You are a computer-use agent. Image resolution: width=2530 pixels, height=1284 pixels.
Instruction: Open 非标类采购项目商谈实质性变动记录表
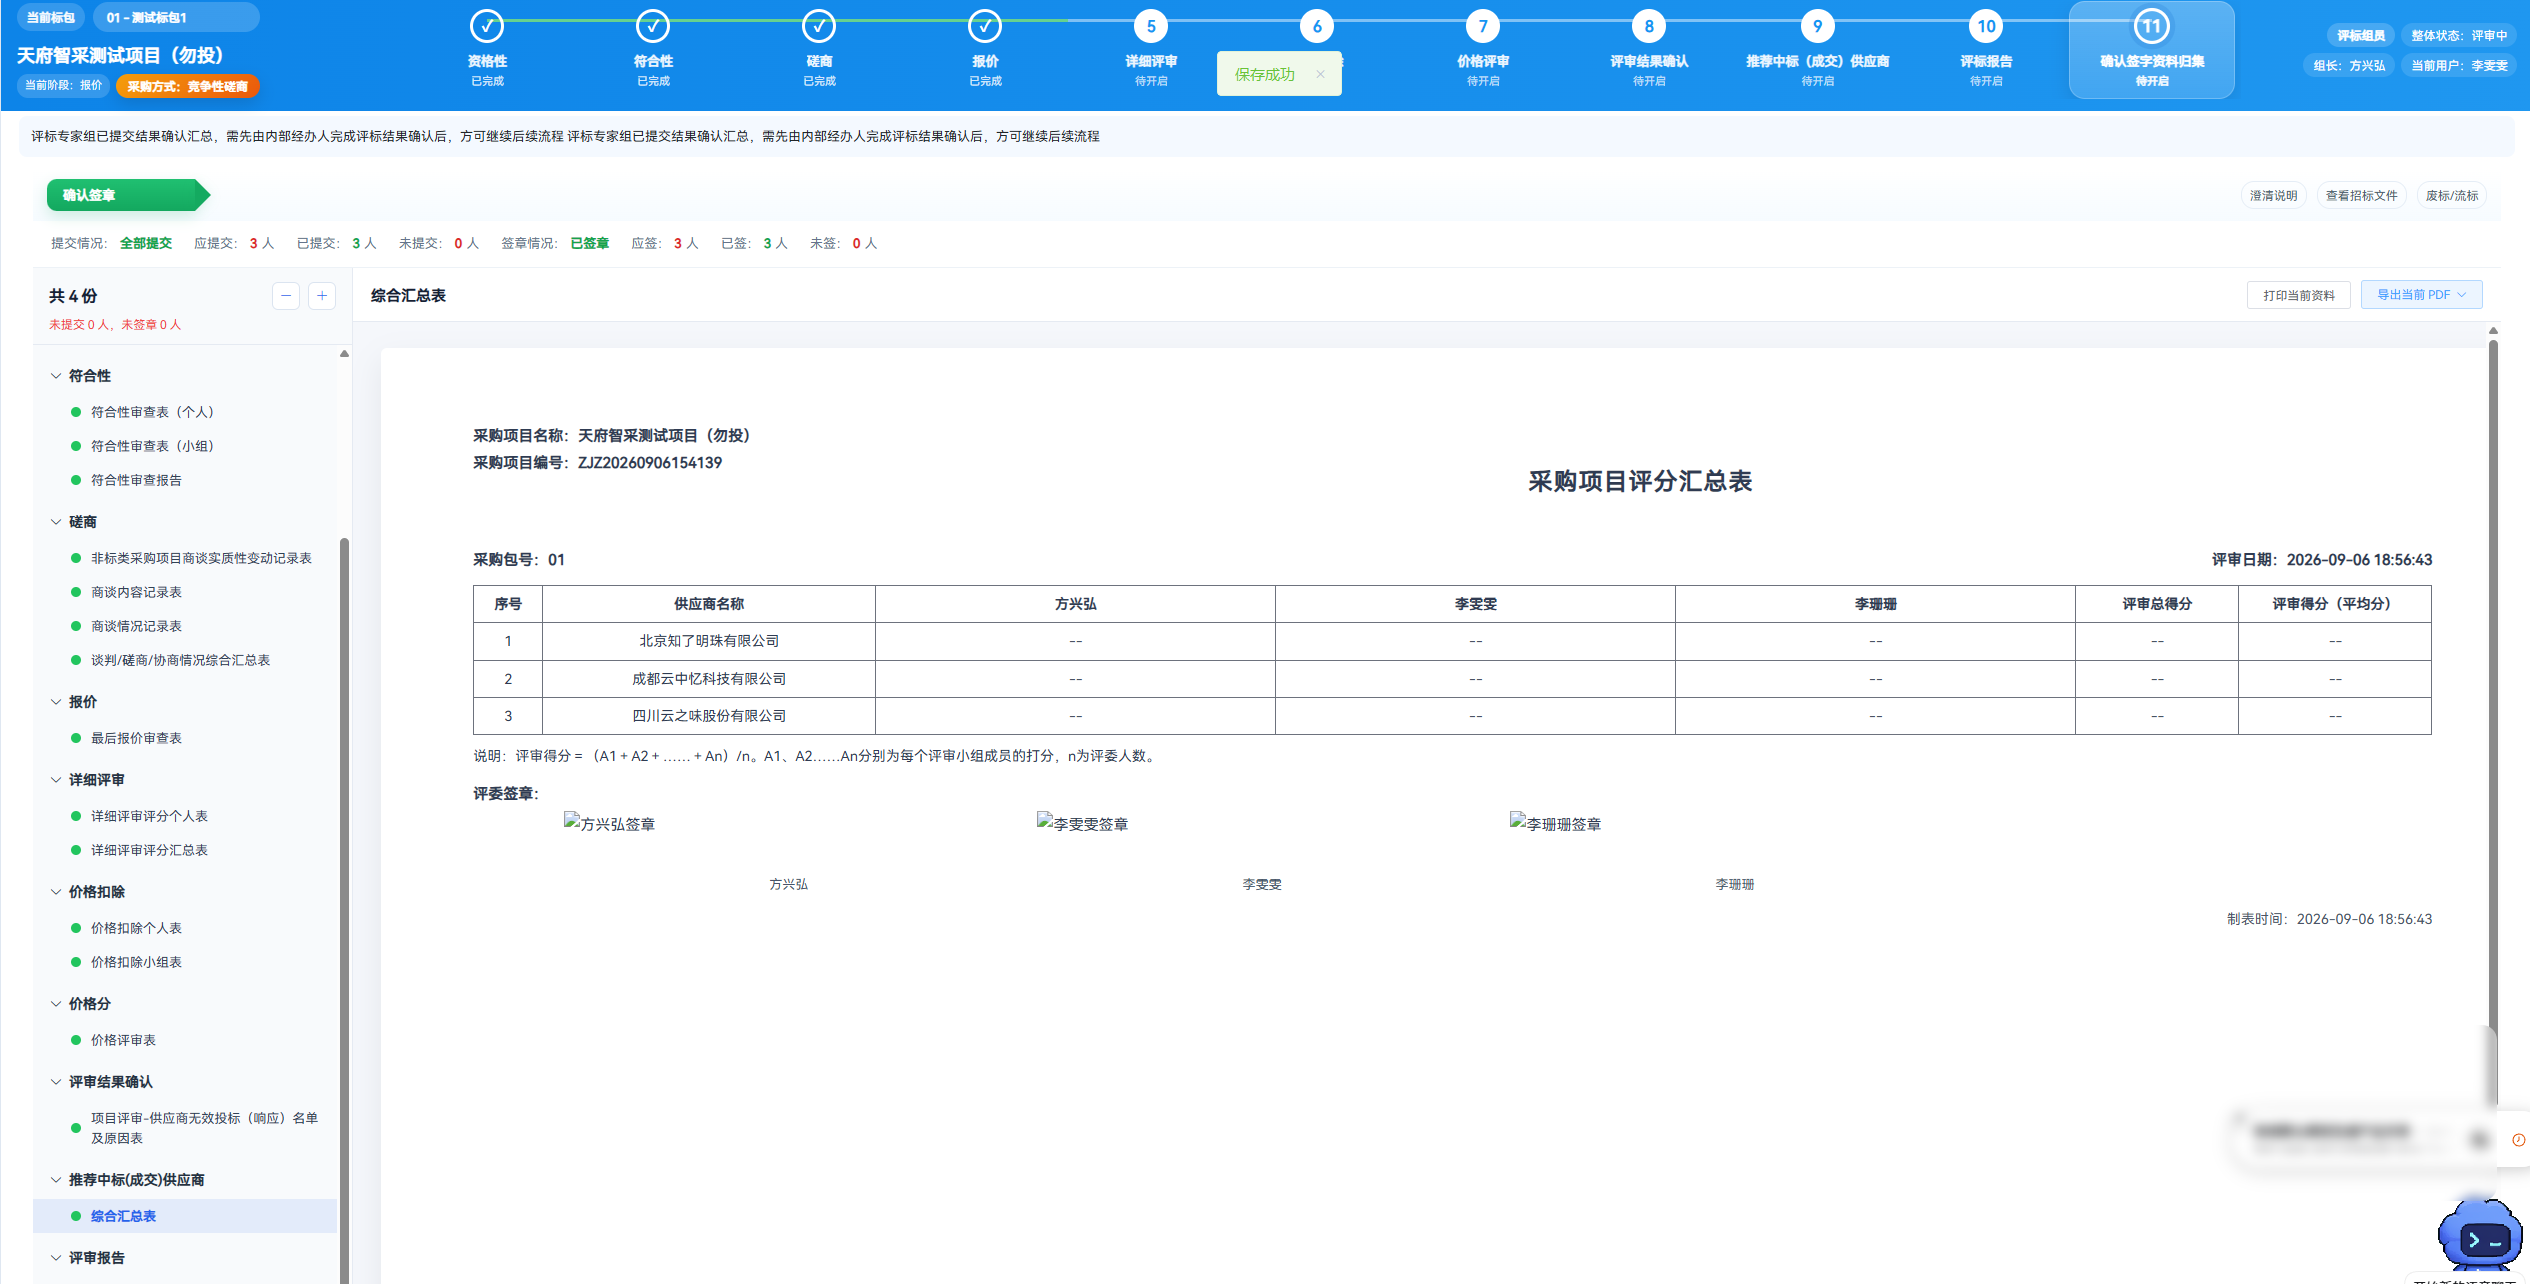pos(201,558)
